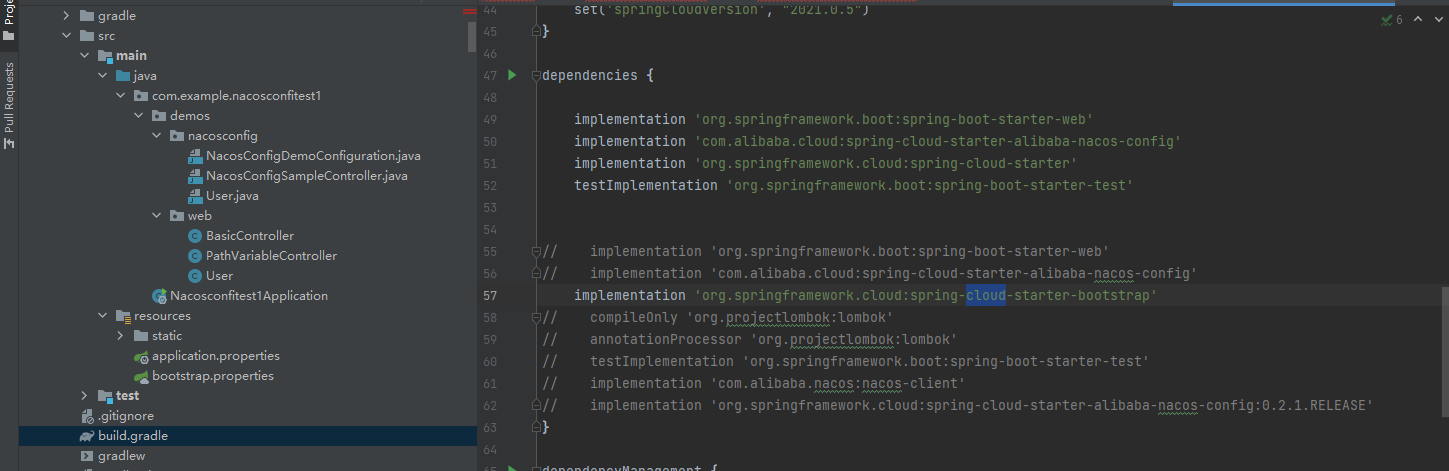Click problem count '6' in inspections widget
Image resolution: width=1449 pixels, height=471 pixels.
coord(1399,19)
